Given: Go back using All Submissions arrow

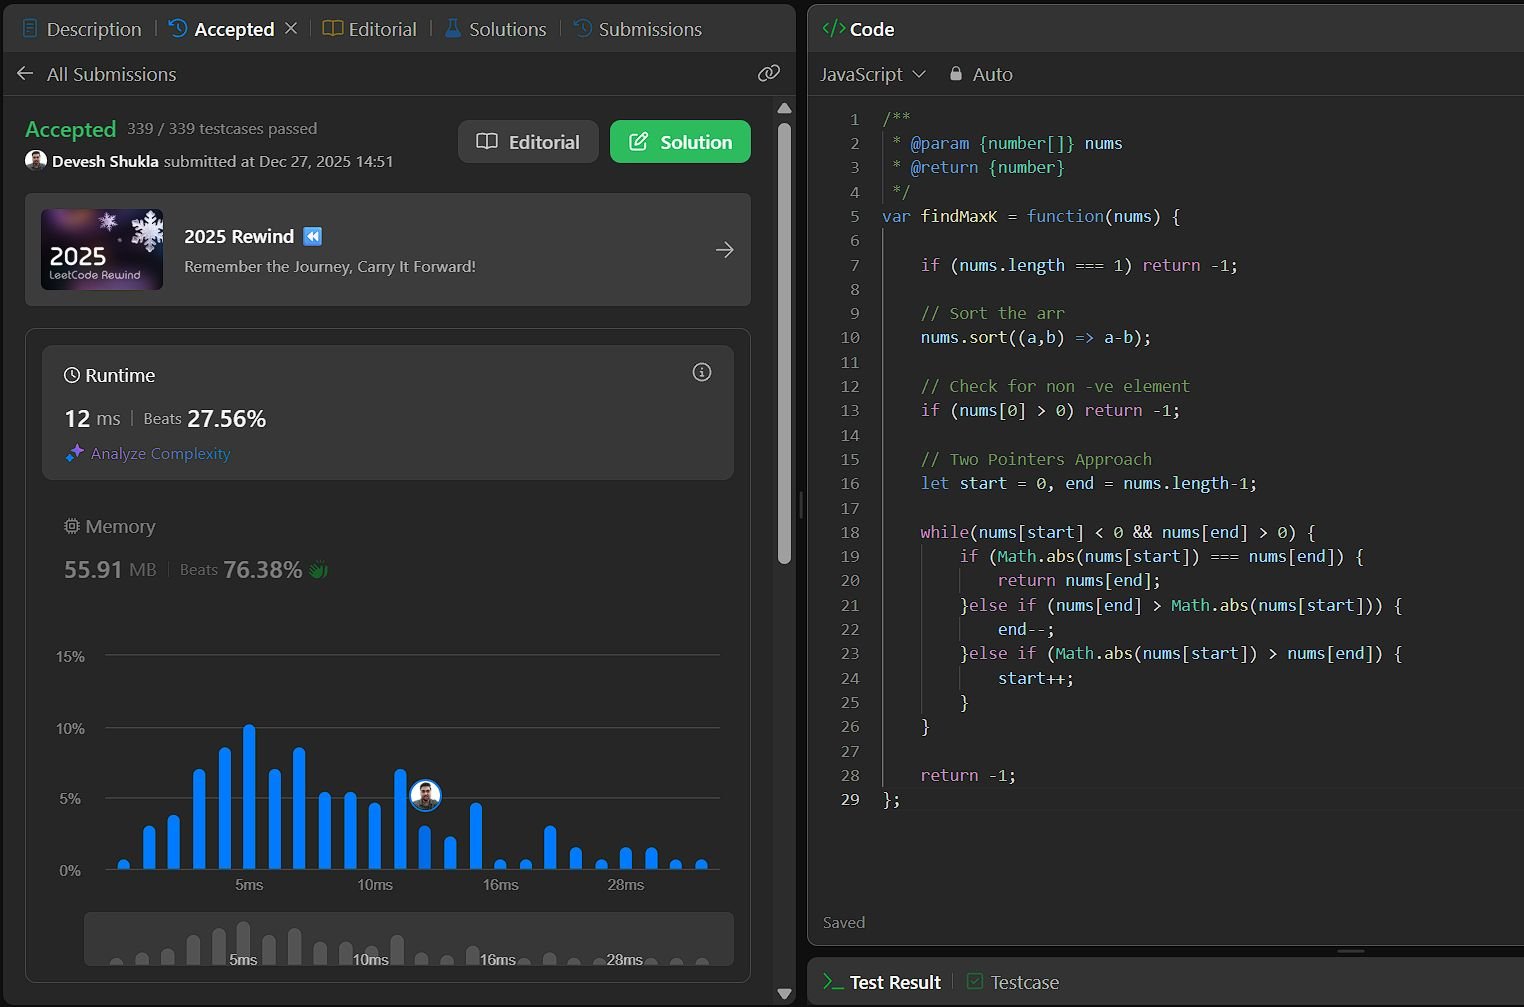Looking at the screenshot, I should click(25, 74).
